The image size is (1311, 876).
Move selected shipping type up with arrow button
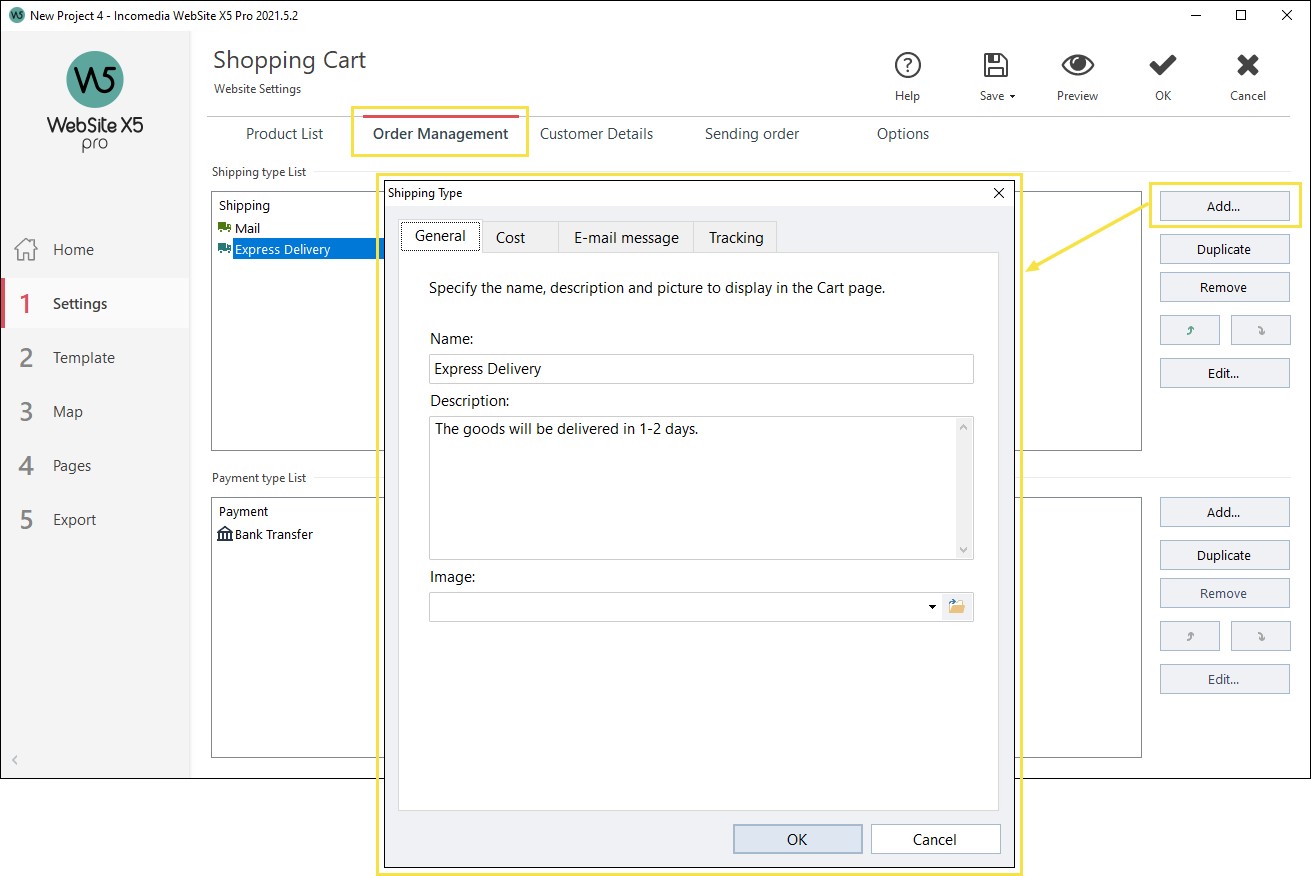(1189, 330)
